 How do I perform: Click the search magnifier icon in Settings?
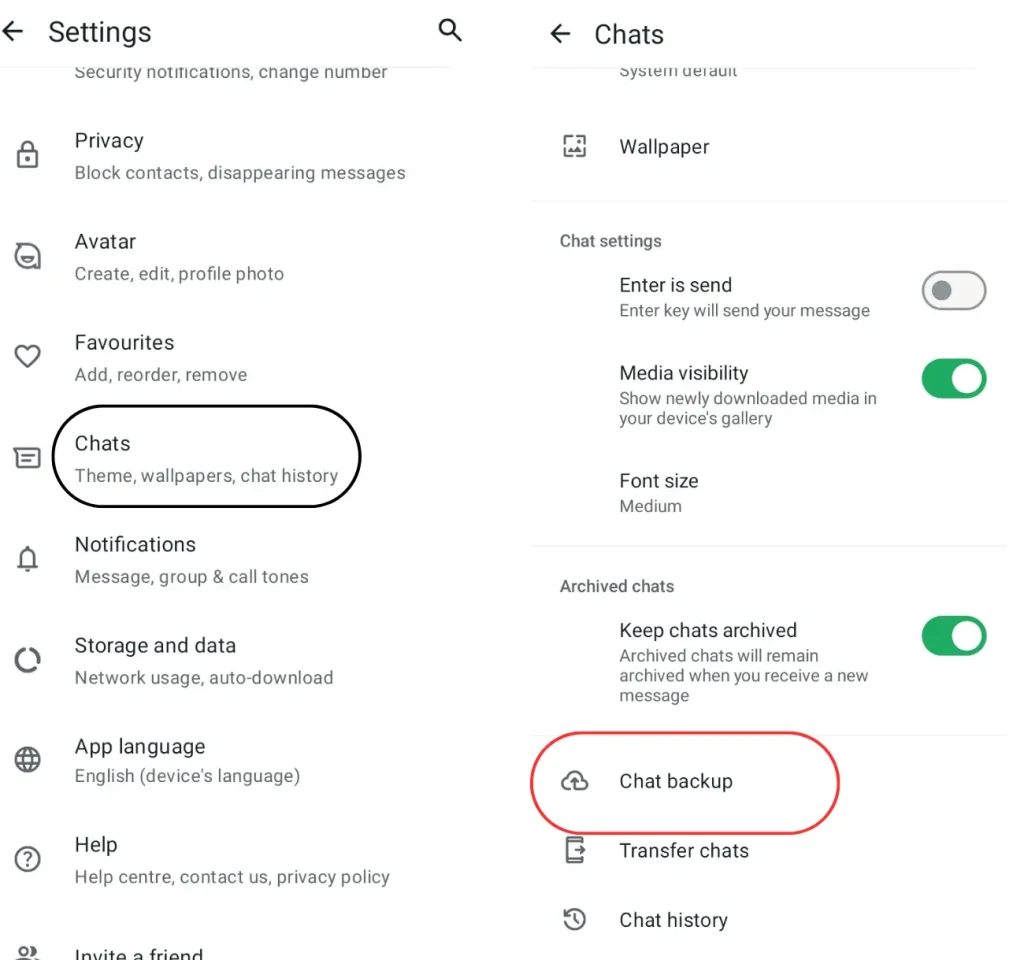pyautogui.click(x=450, y=30)
